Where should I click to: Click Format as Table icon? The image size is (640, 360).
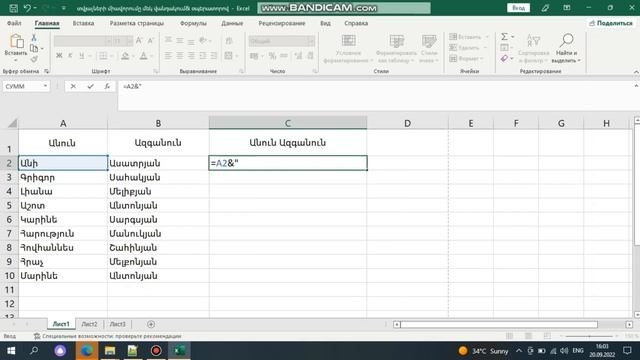[396, 41]
